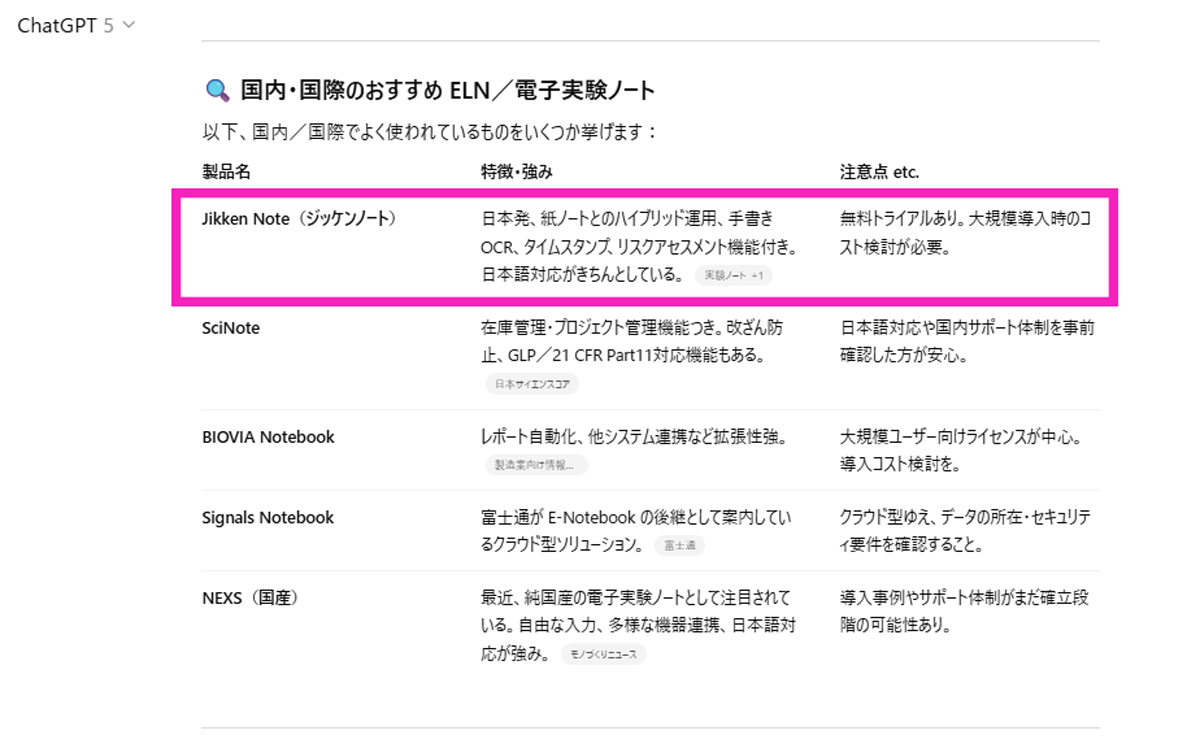Select the SciNote product name cell

coord(231,328)
